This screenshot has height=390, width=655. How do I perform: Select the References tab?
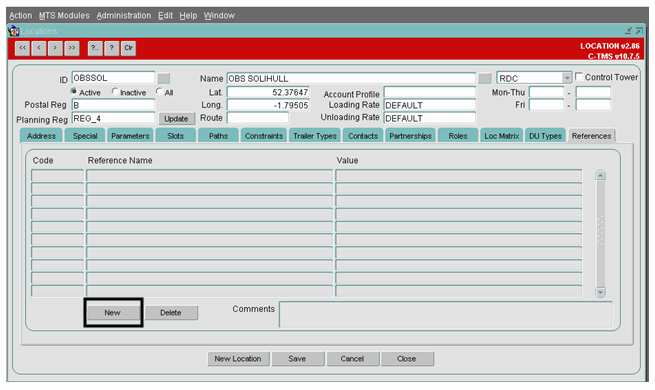coord(592,136)
